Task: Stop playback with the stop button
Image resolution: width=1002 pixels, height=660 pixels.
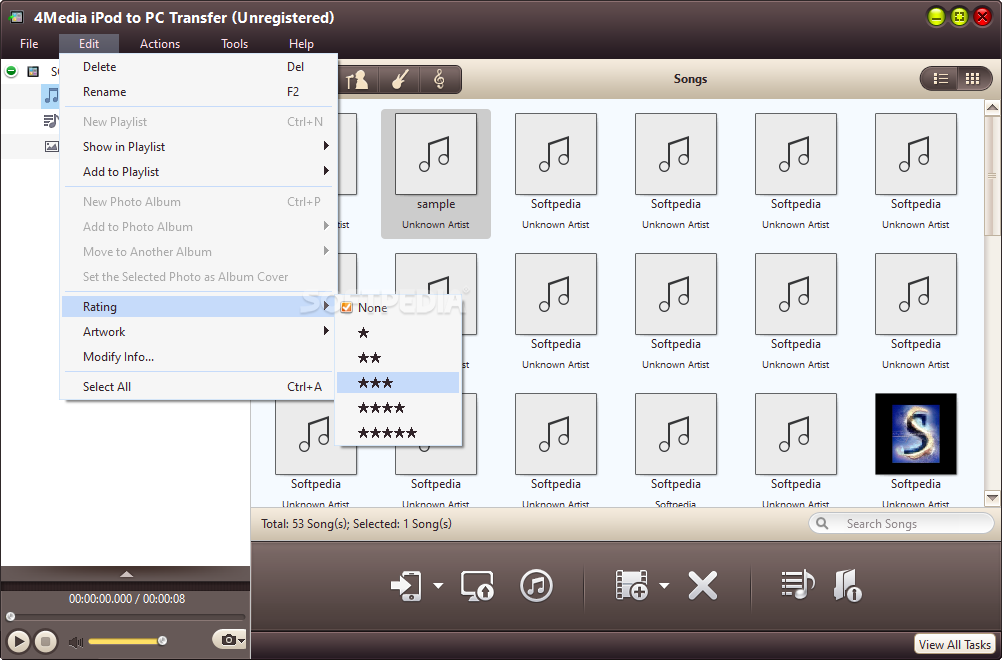Action: click(x=45, y=641)
